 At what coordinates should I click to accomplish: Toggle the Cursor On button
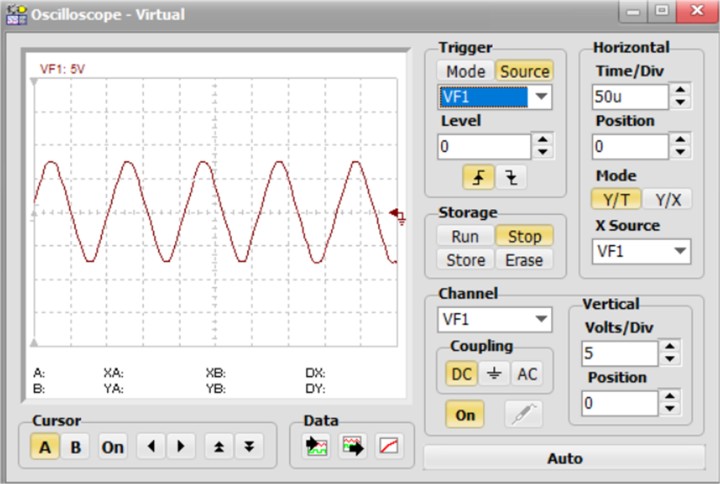tap(112, 446)
